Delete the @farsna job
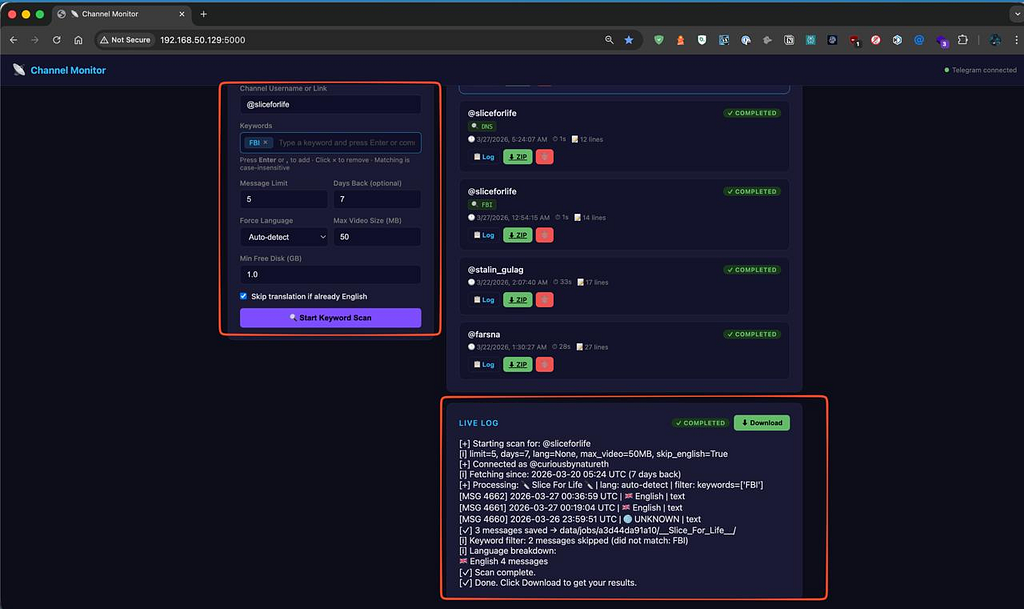Screen dimensions: 1024x609 545,364
